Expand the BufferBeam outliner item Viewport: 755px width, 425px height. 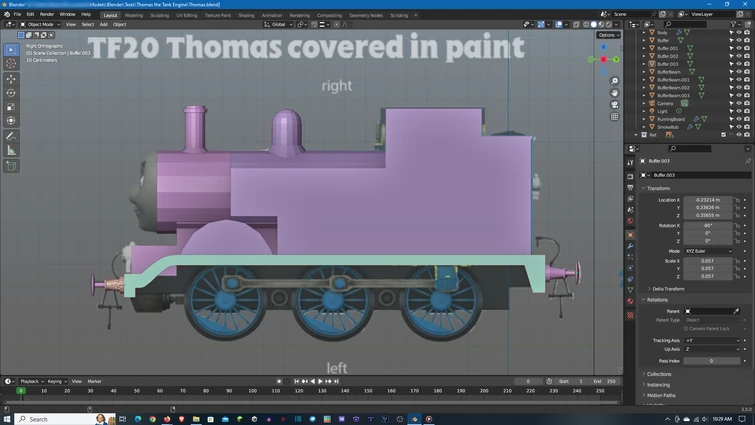tap(644, 72)
